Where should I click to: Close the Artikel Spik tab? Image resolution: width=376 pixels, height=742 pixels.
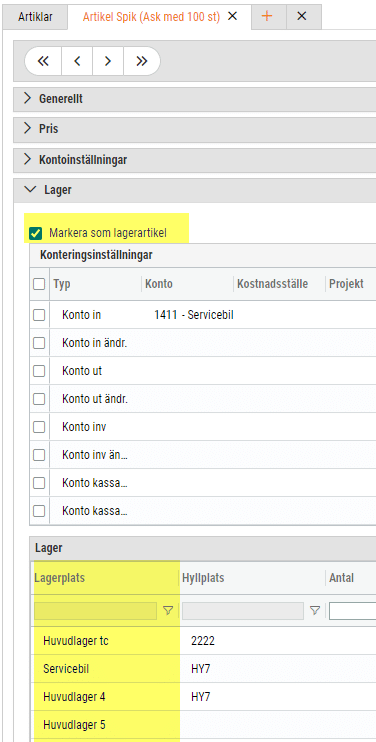(x=232, y=17)
